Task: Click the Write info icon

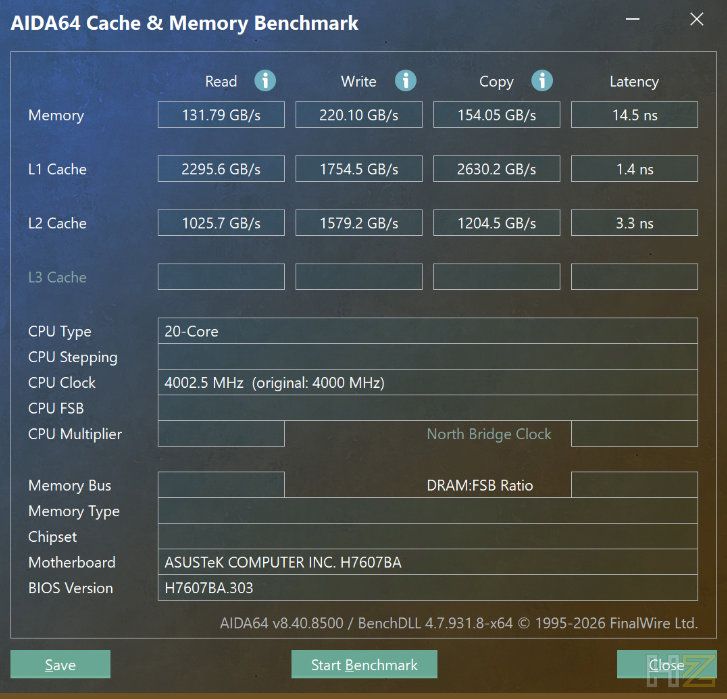Action: [406, 81]
